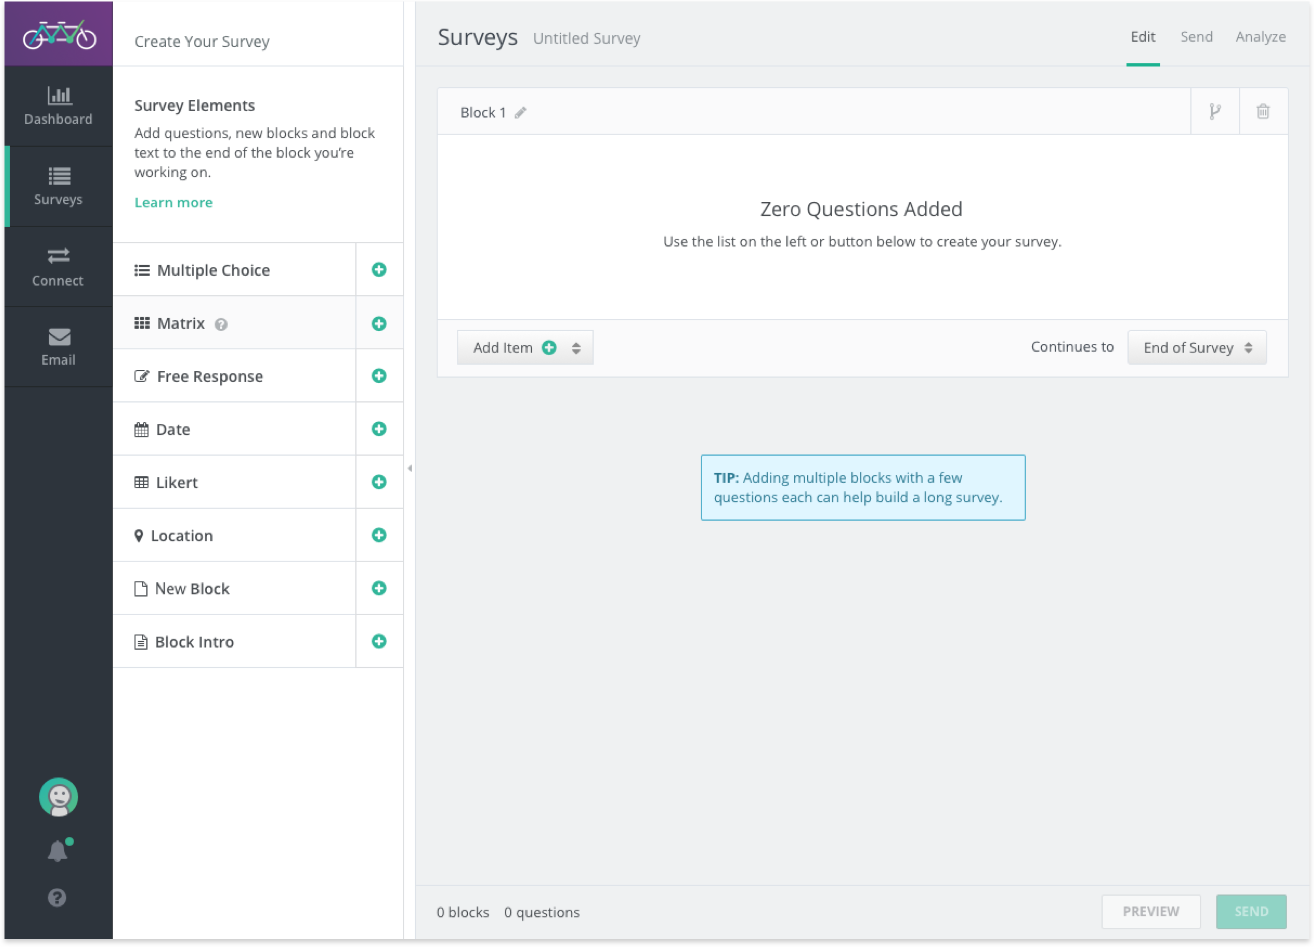Viewport: 1314px width, 947px height.
Task: Delete Block 1 with trash icon
Action: 1263,112
